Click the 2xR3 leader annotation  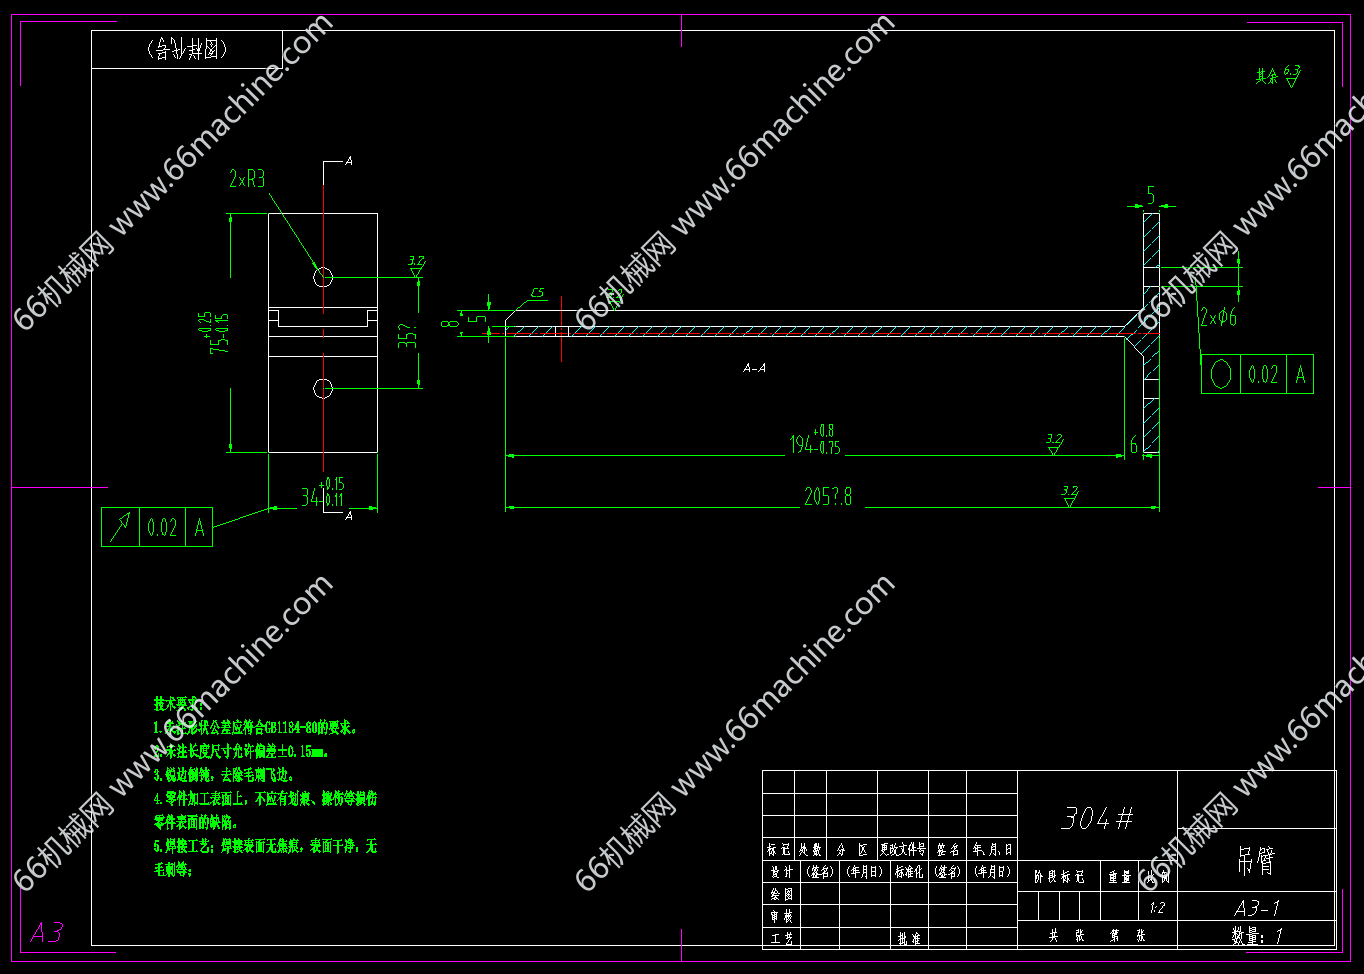pos(247,179)
